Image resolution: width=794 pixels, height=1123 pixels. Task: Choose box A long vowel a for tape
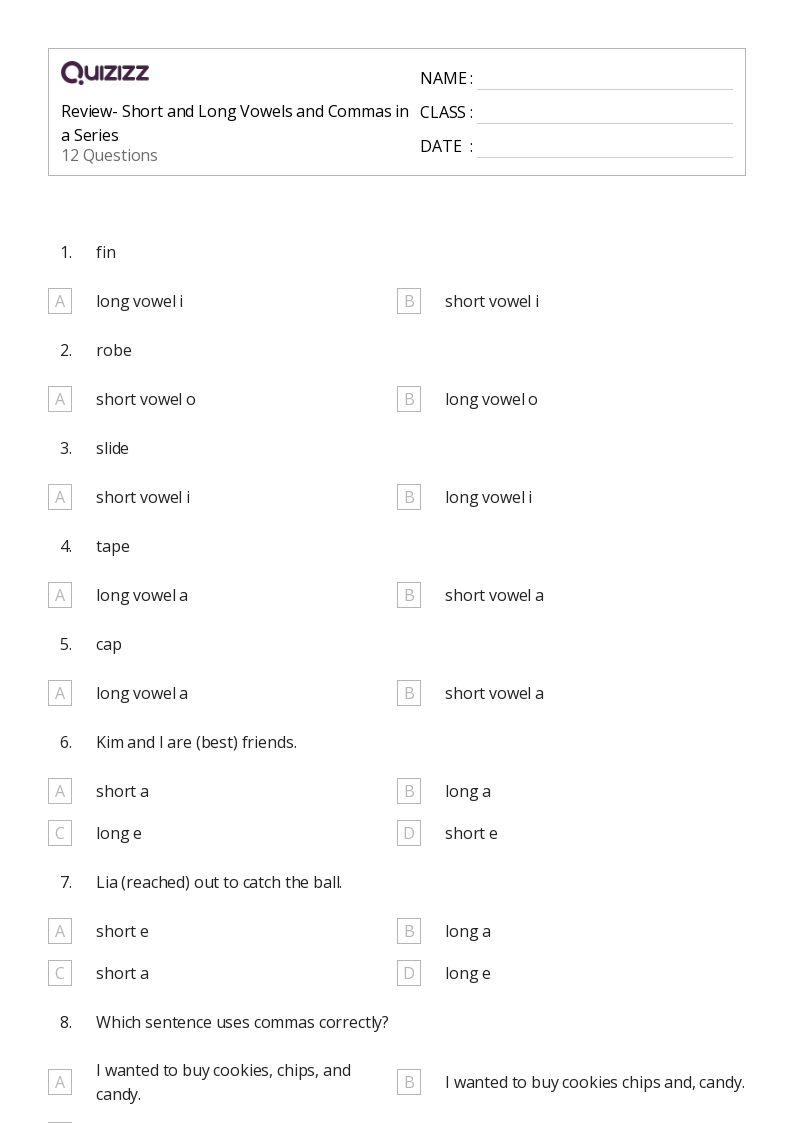click(60, 595)
